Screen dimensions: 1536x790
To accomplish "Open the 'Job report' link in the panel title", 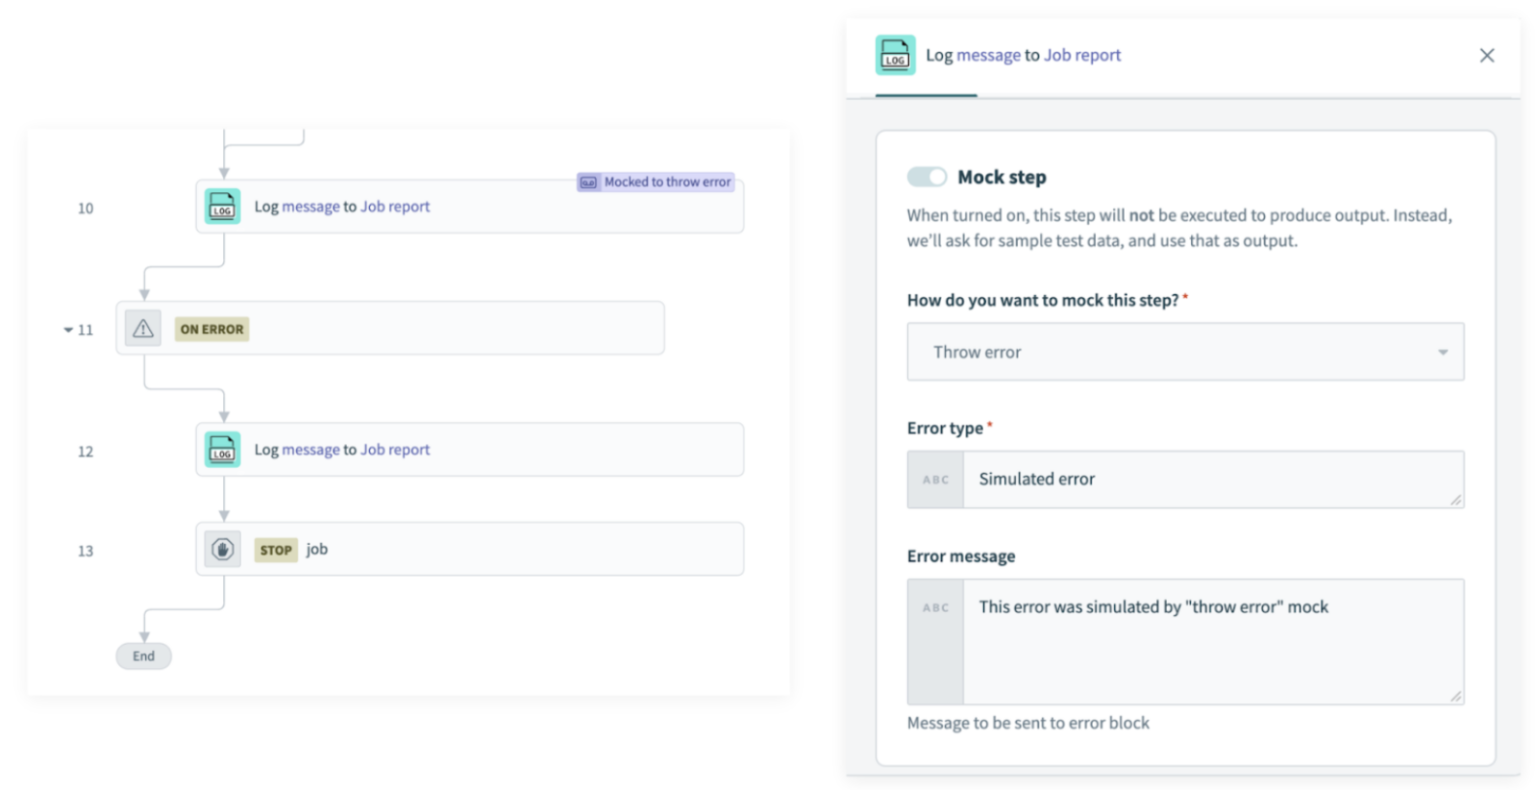I will tap(1082, 55).
